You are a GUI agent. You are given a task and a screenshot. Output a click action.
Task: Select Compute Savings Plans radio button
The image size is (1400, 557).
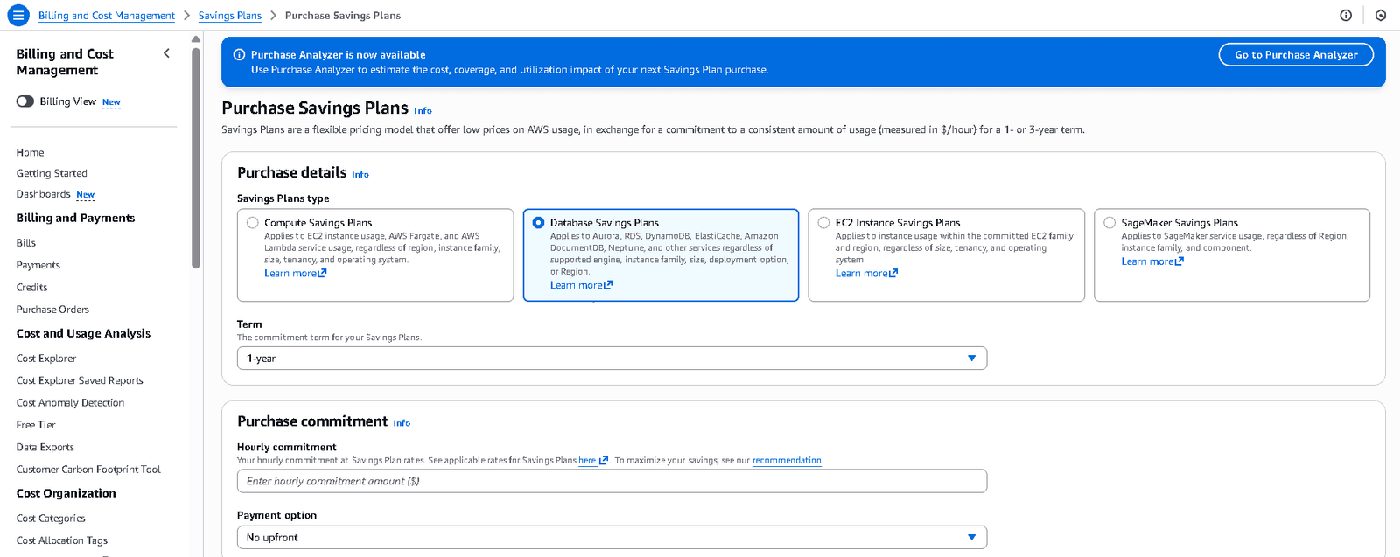click(254, 223)
